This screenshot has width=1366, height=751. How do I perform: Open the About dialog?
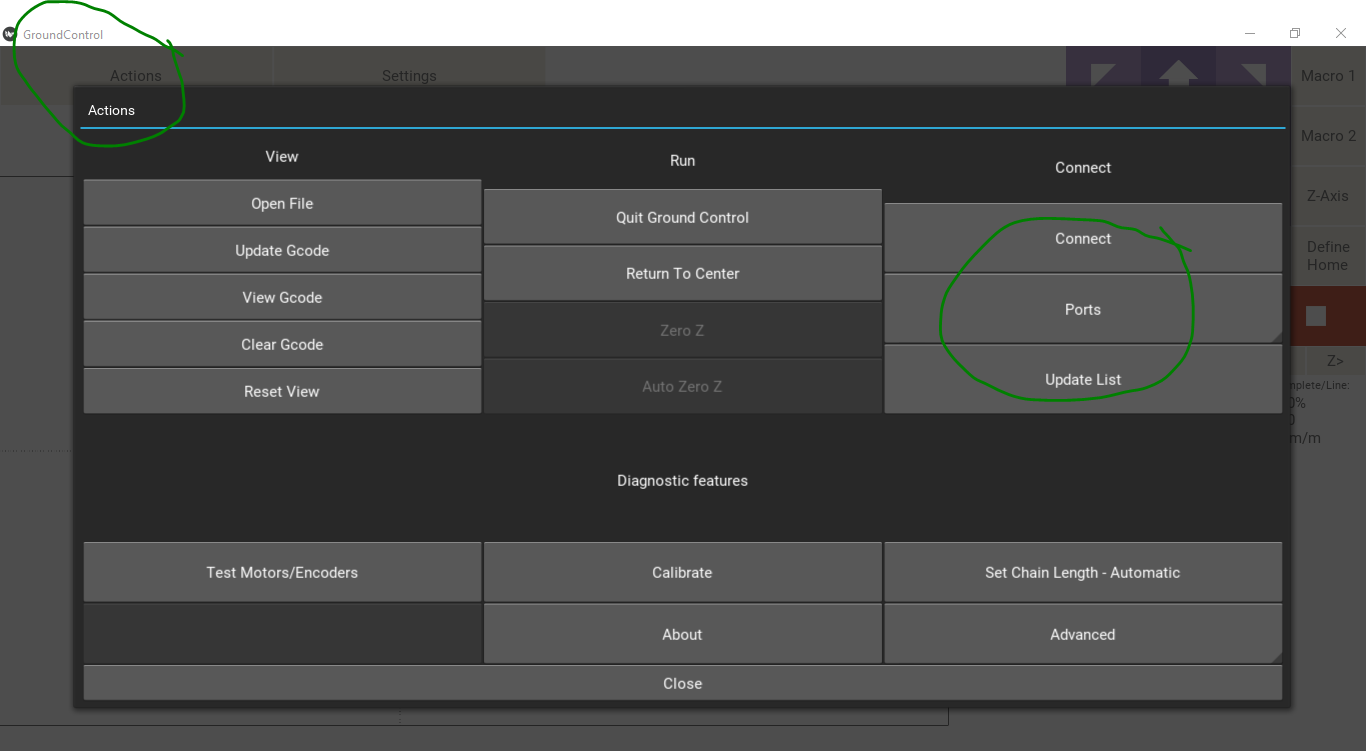coord(682,634)
